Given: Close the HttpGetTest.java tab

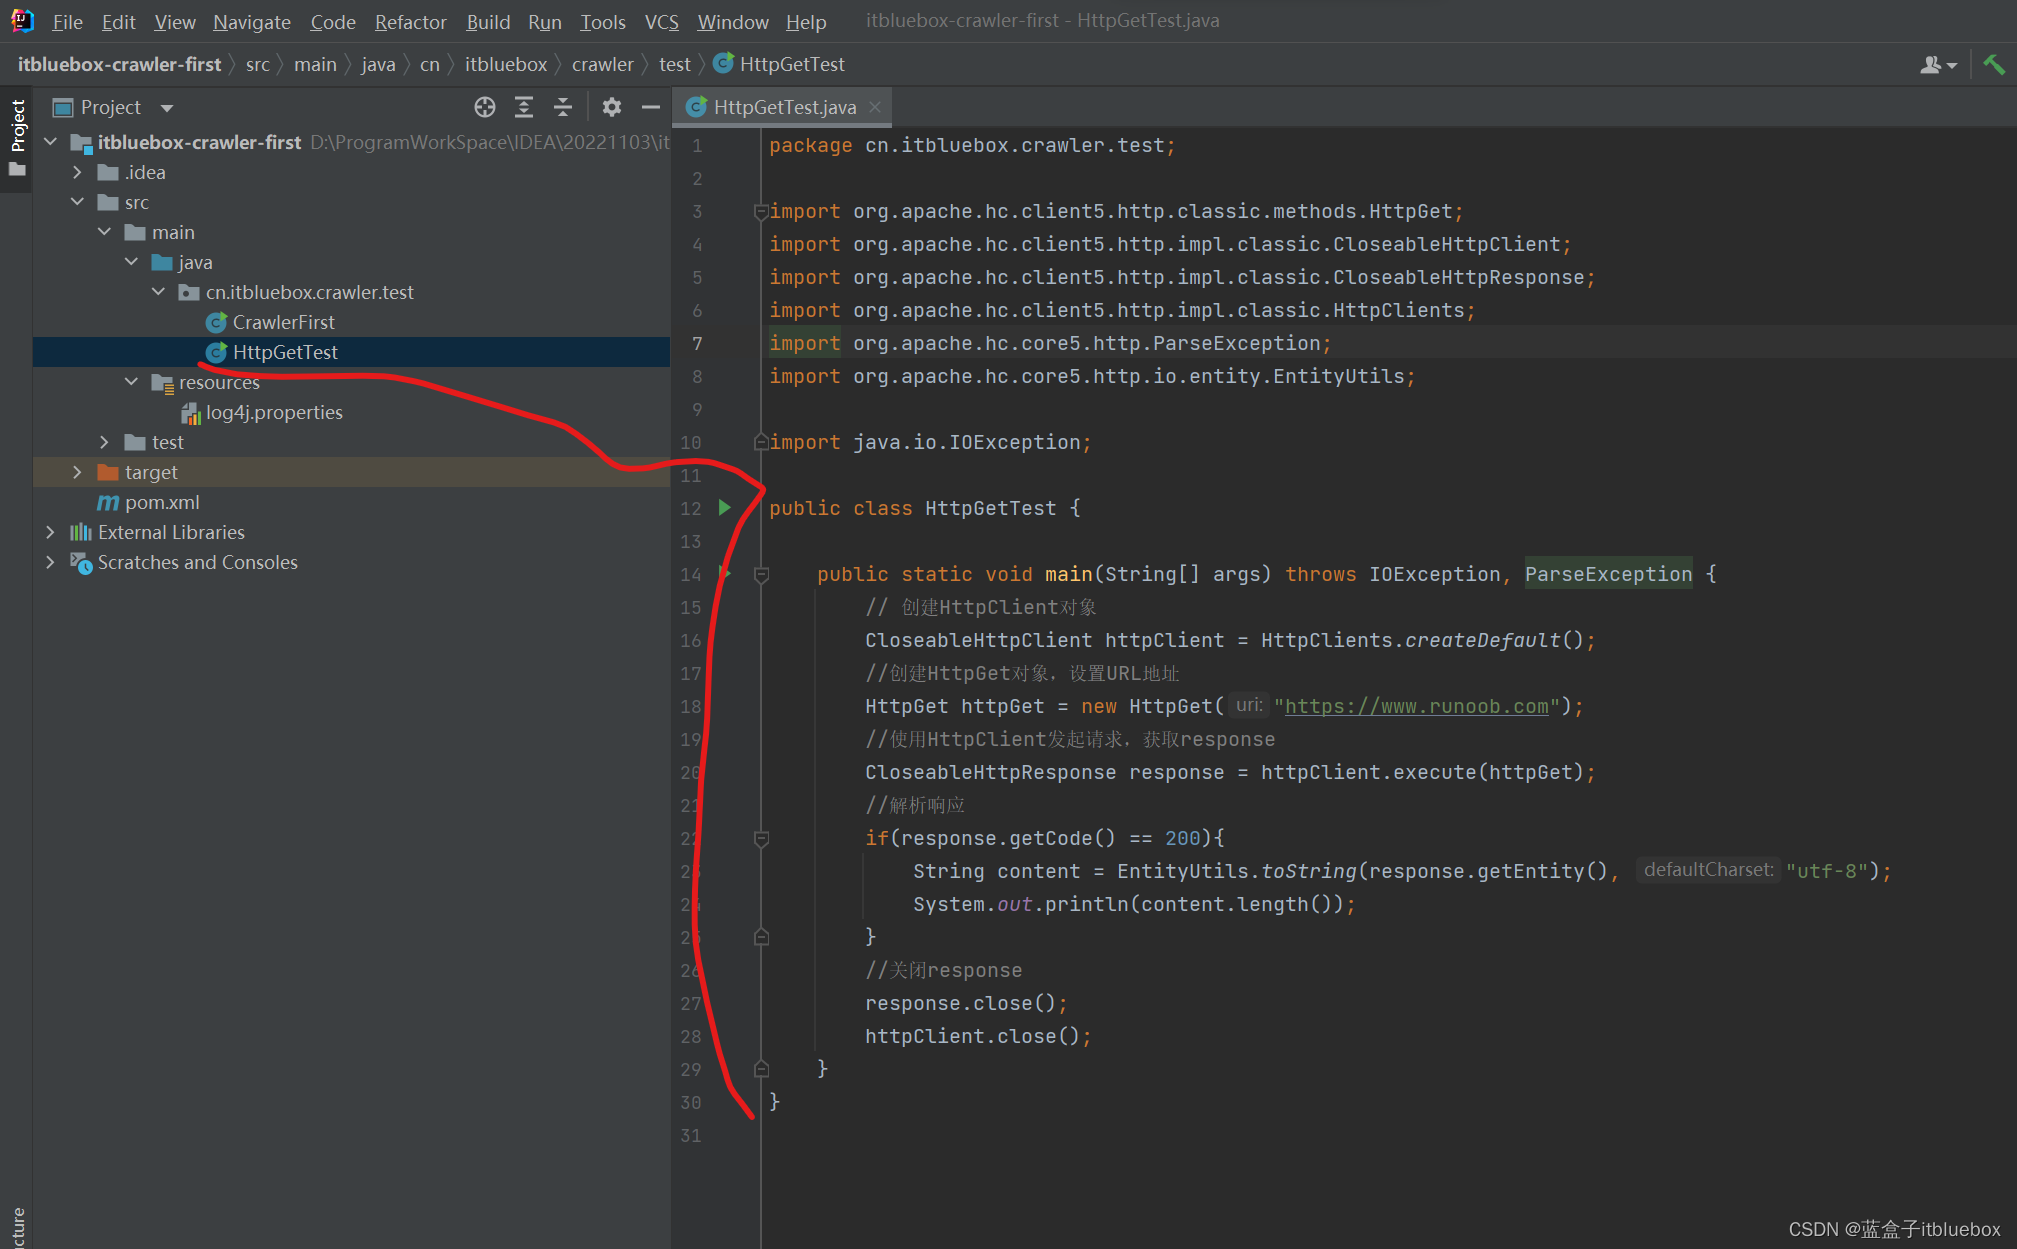Looking at the screenshot, I should [x=875, y=107].
